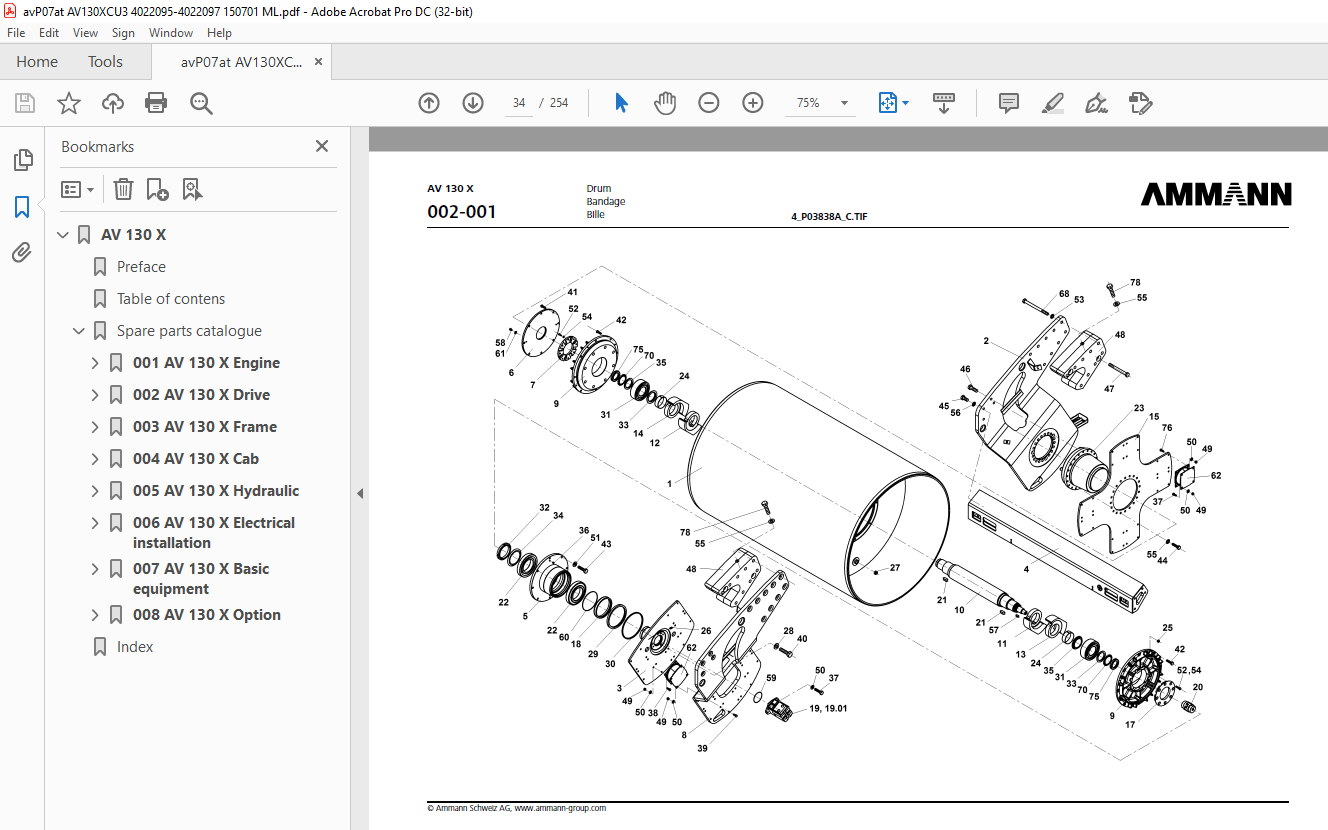The image size is (1328, 830).
Task: Collapse the AV 130 X bookmark
Action: 63,235
